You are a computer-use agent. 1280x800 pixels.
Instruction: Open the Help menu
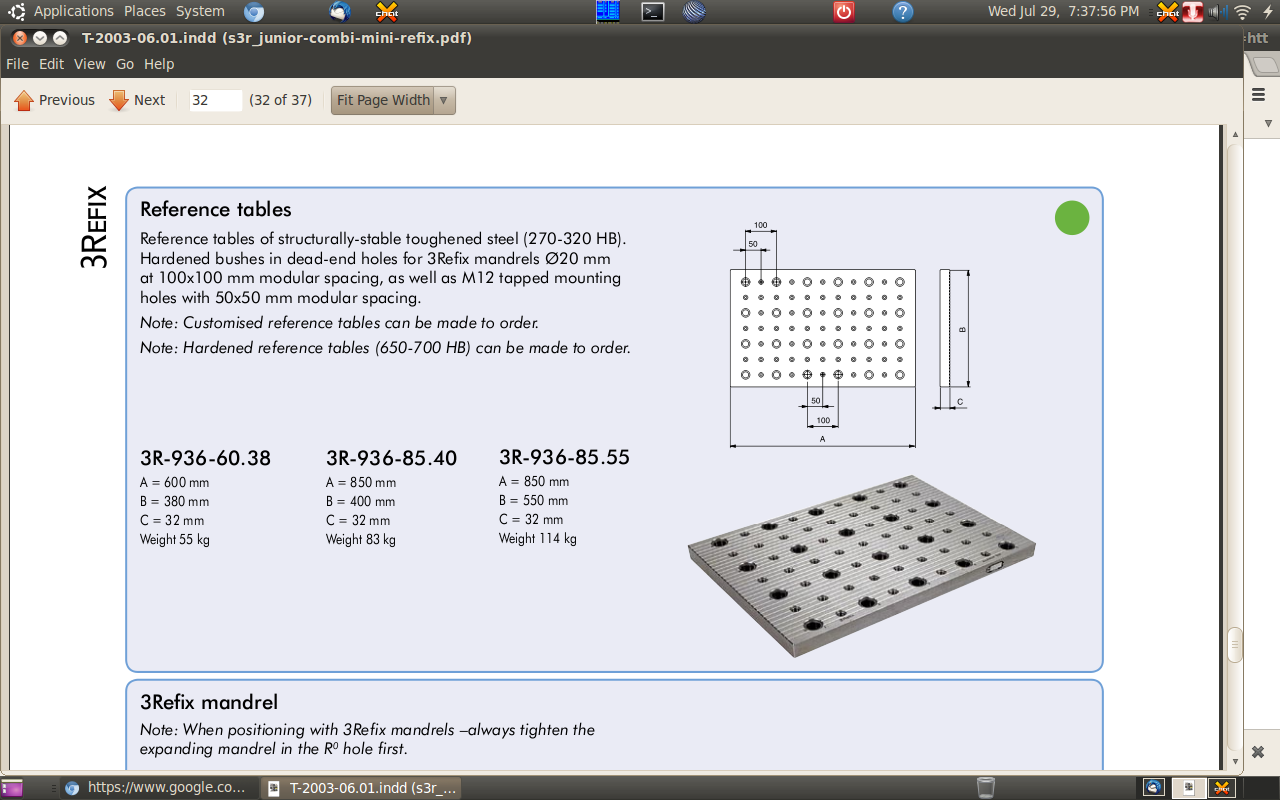pos(159,64)
